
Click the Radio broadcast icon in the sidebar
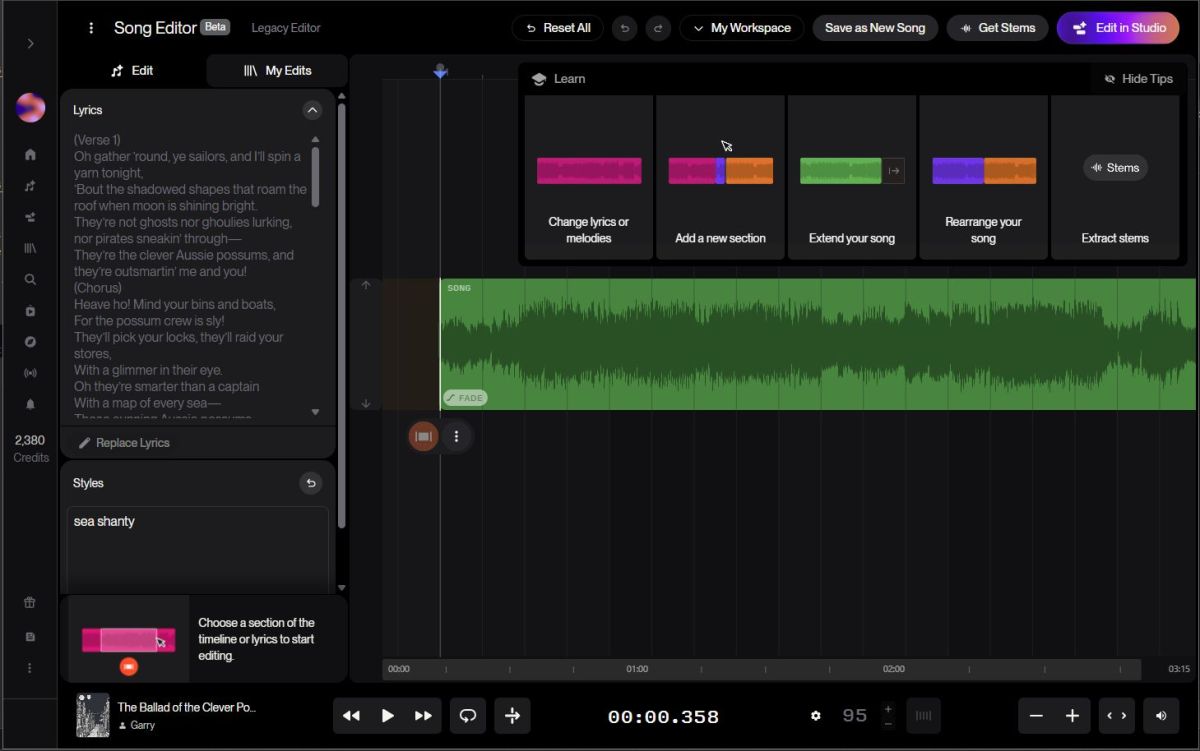[29, 372]
